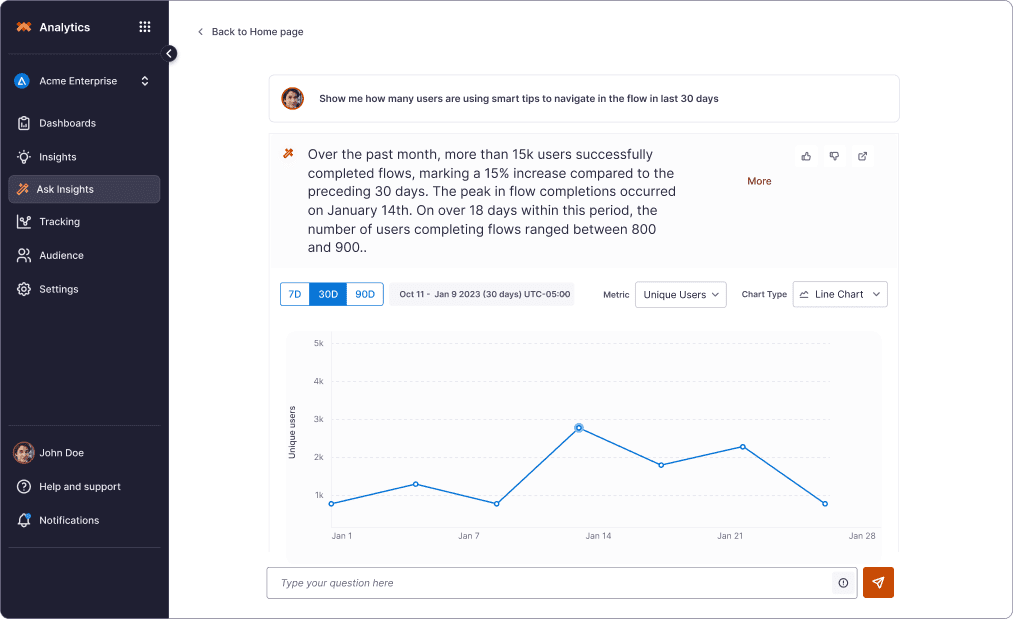Click the More link in response
The width and height of the screenshot is (1013, 619).
(759, 181)
